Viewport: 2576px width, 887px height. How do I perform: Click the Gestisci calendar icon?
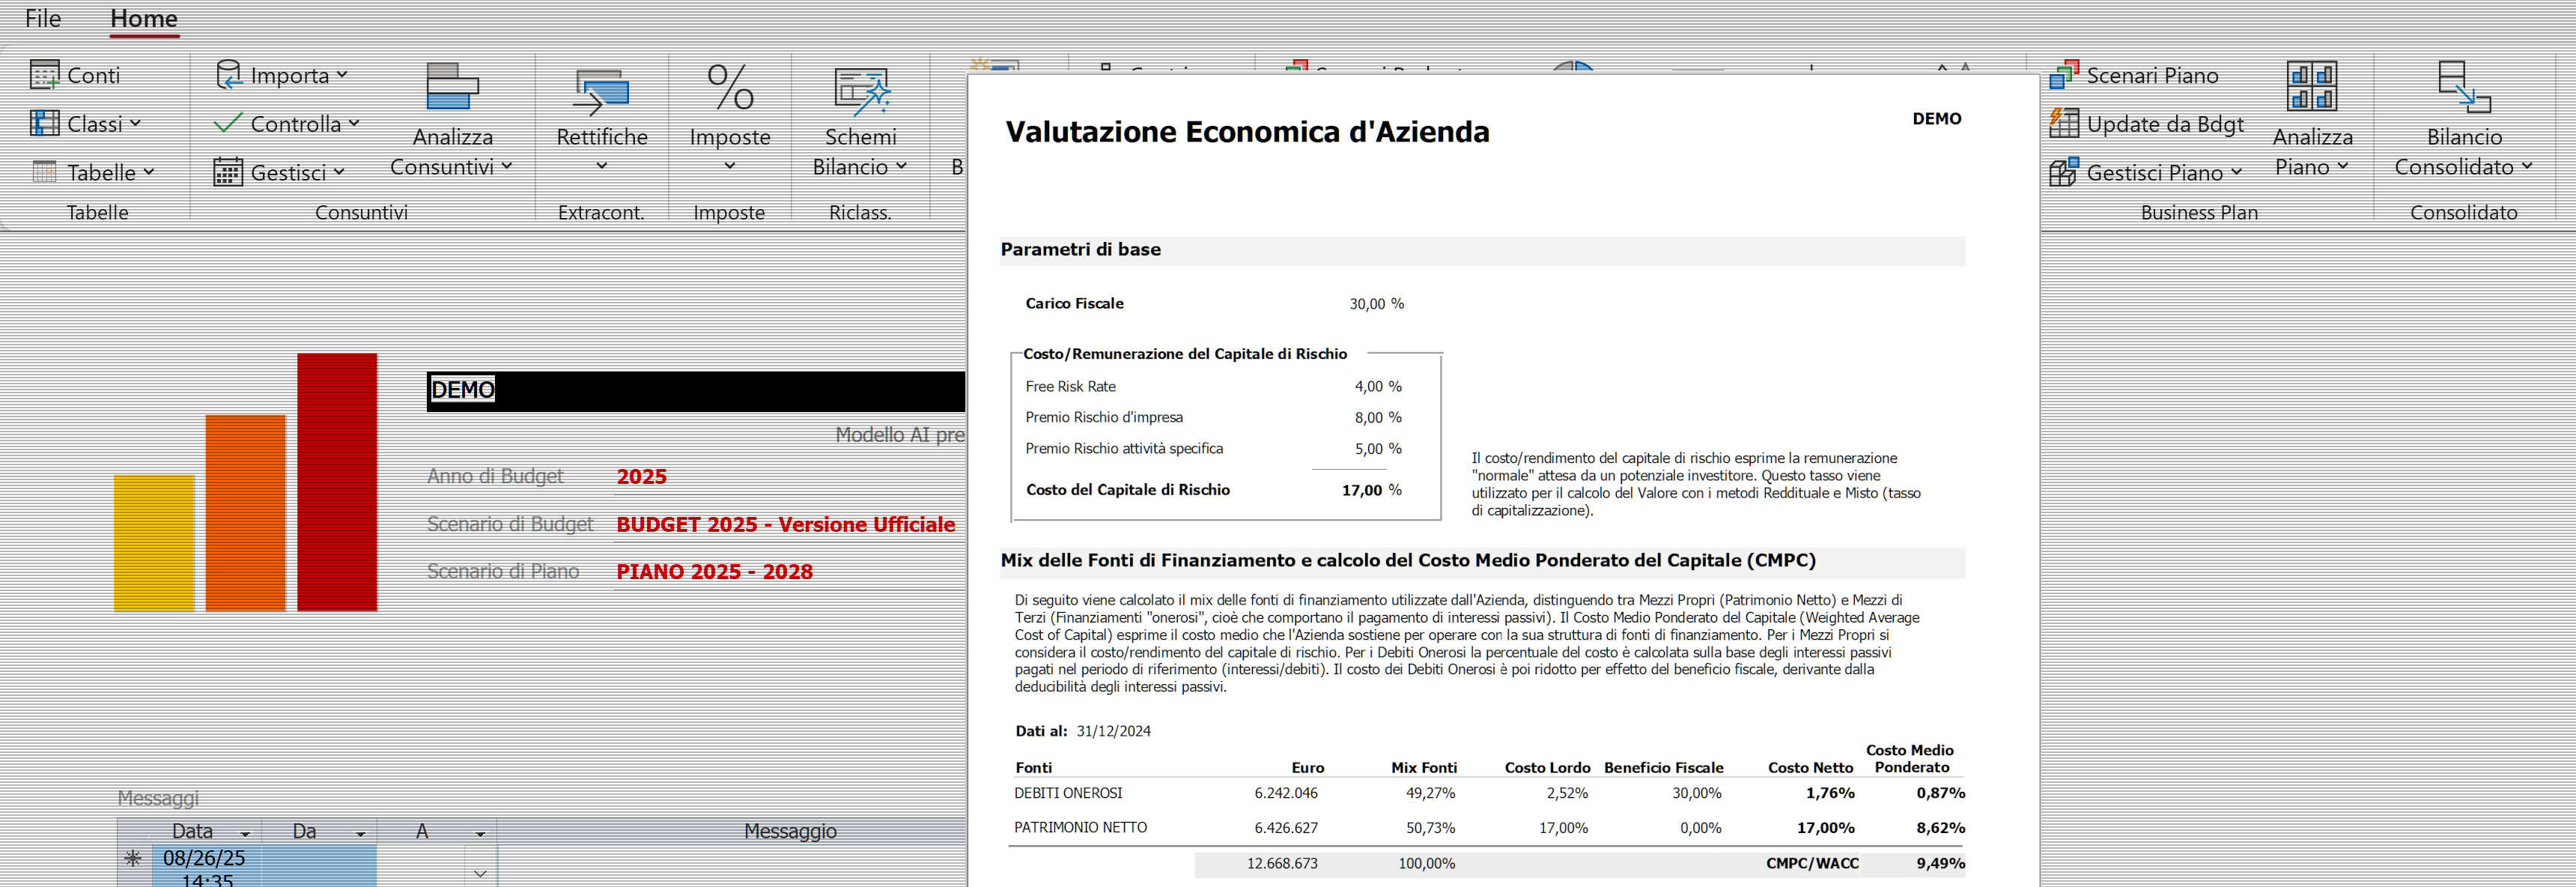(x=228, y=172)
